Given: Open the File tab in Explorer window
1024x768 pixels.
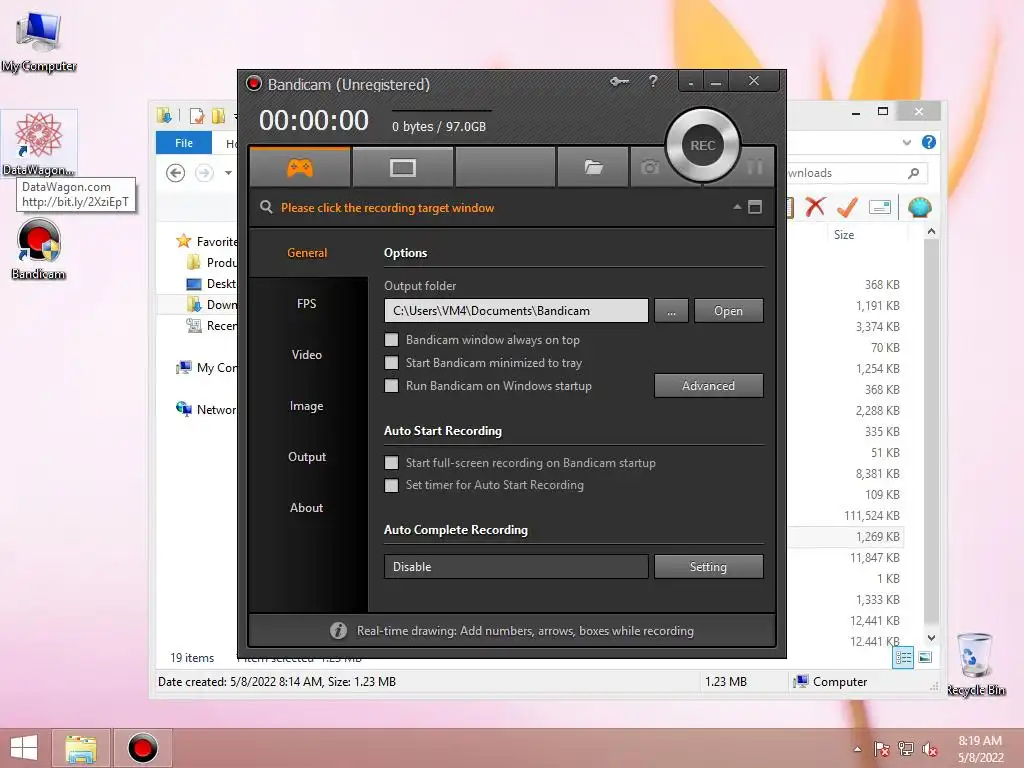Looking at the screenshot, I should [184, 142].
